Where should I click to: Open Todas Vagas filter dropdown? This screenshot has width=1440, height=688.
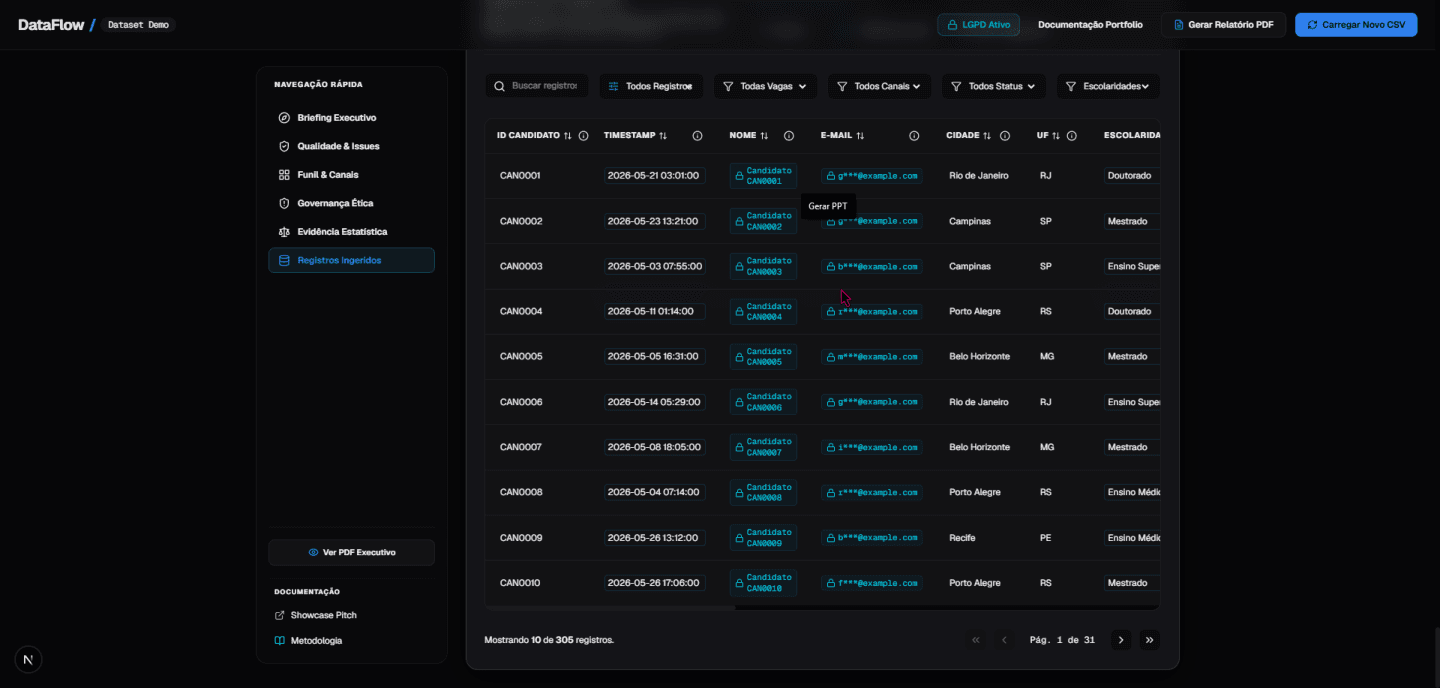(x=765, y=86)
